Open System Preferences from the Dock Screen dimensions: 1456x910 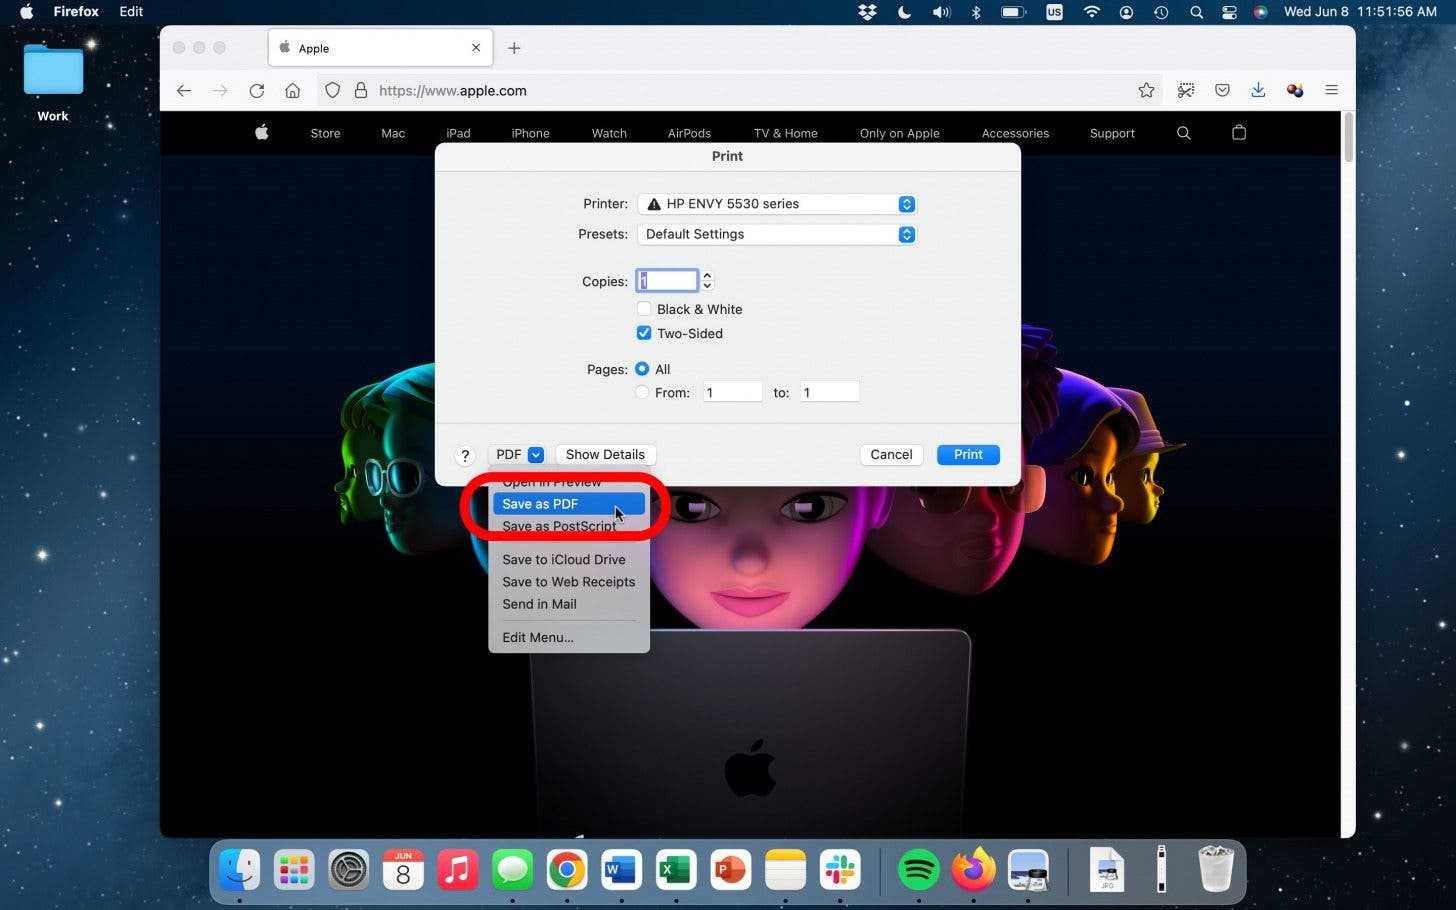click(349, 870)
